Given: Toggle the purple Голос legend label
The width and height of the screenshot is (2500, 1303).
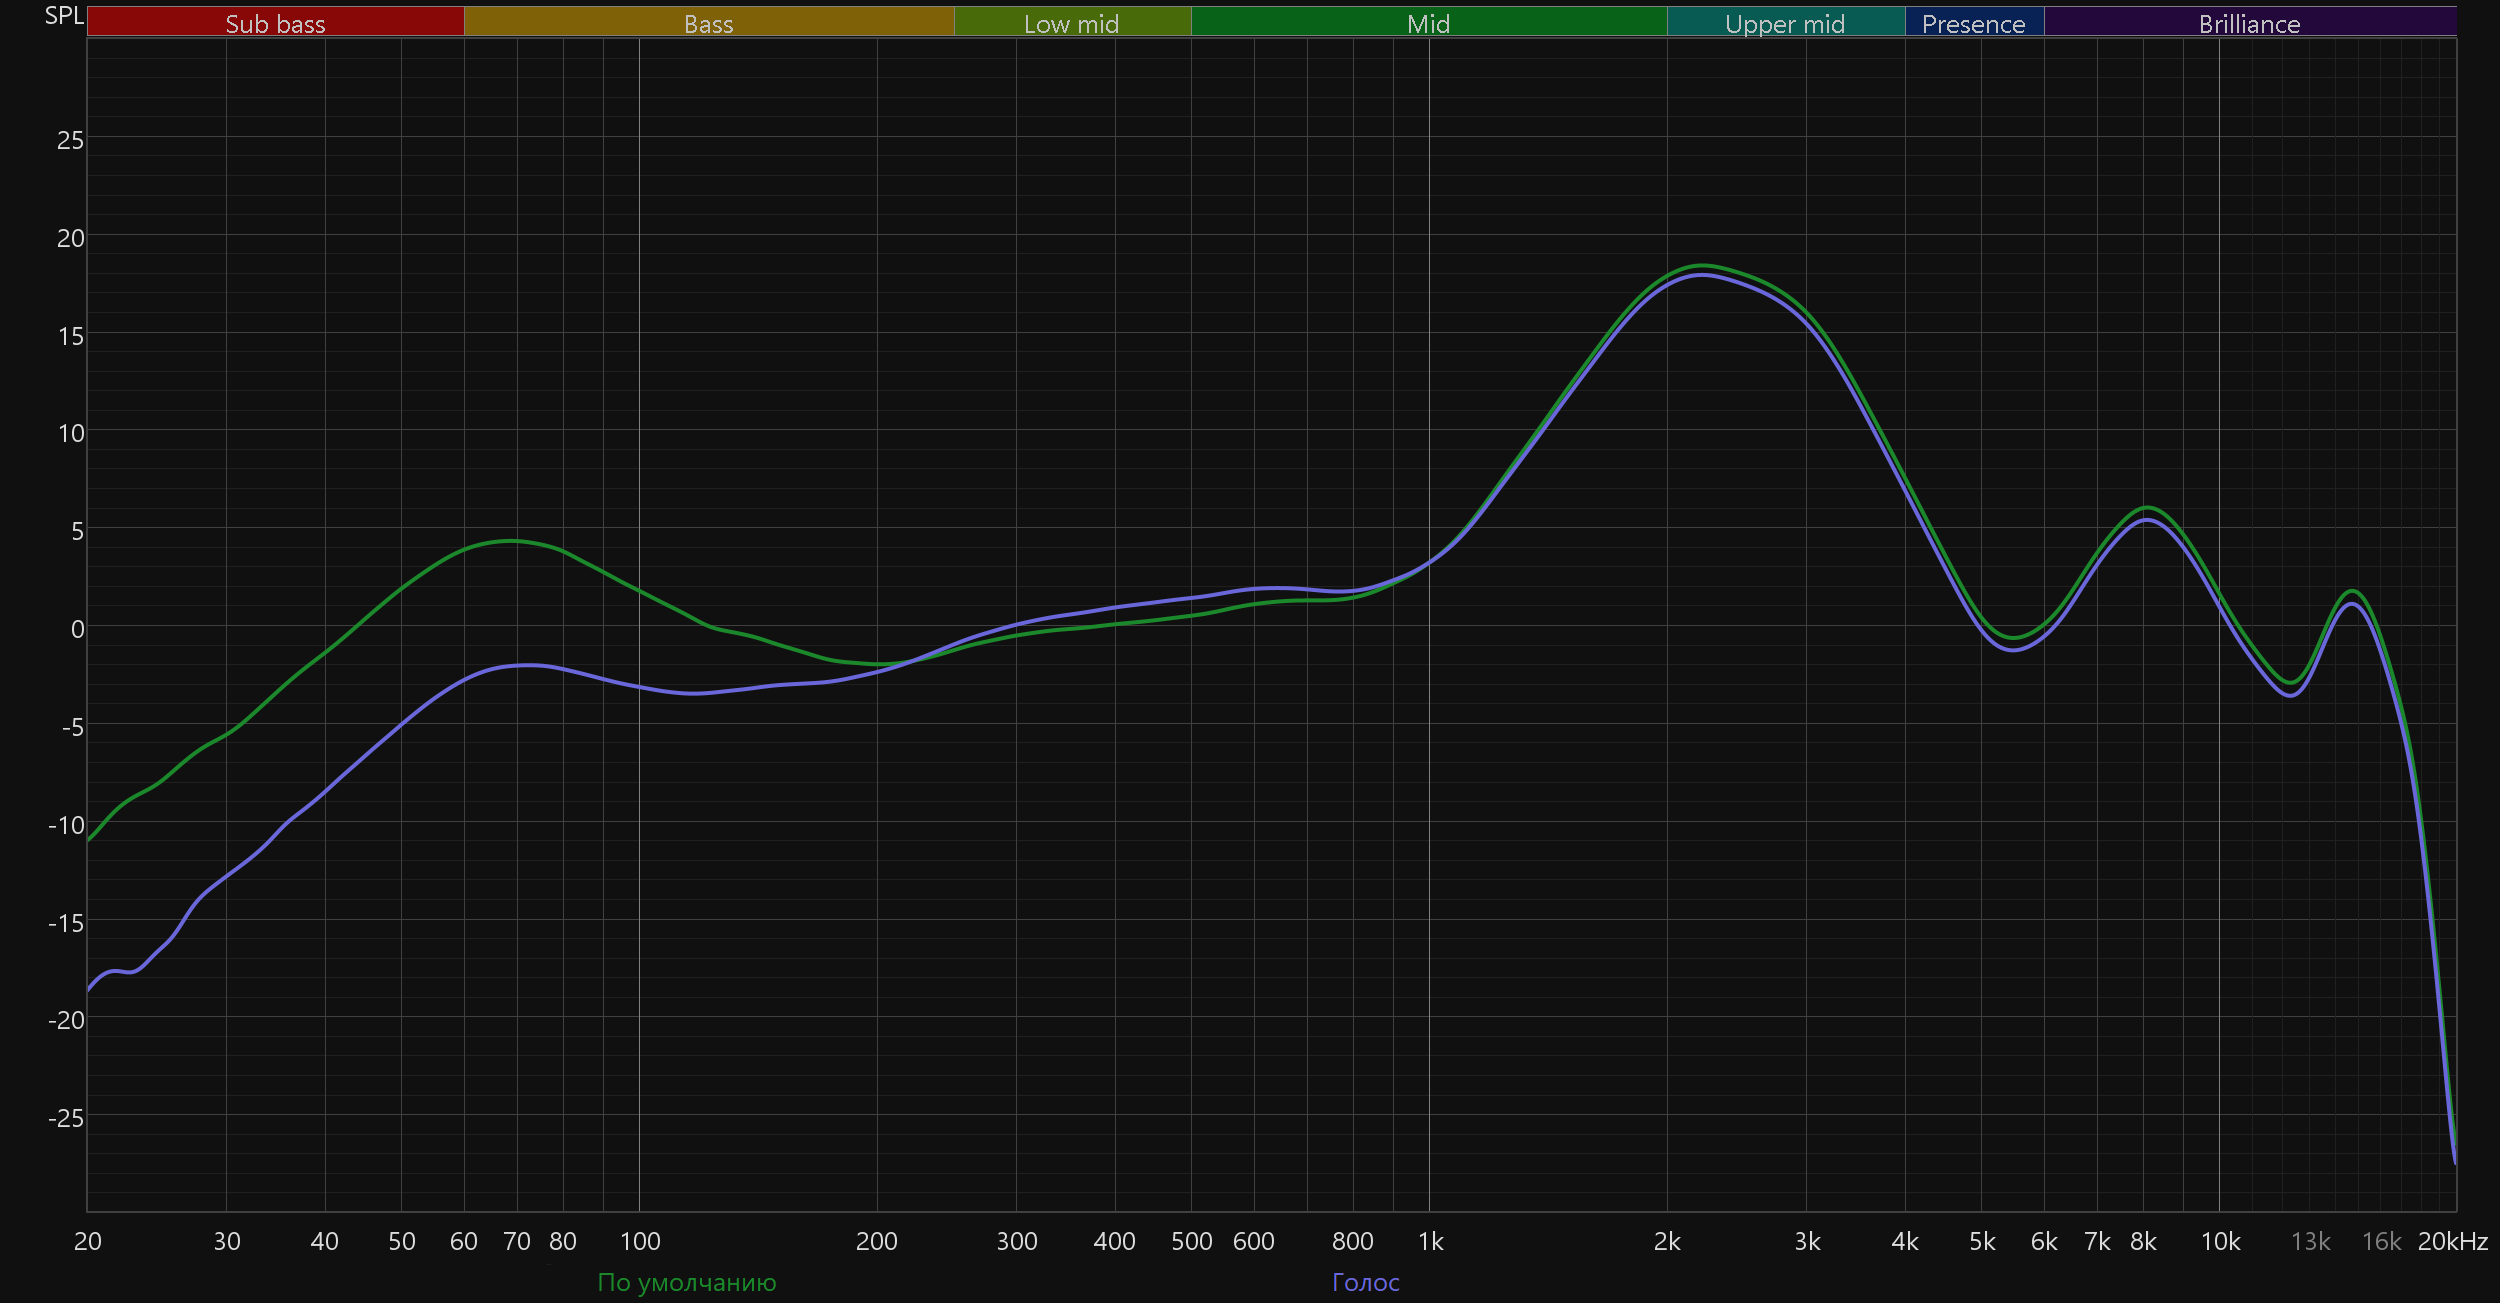Looking at the screenshot, I should coord(1365,1282).
